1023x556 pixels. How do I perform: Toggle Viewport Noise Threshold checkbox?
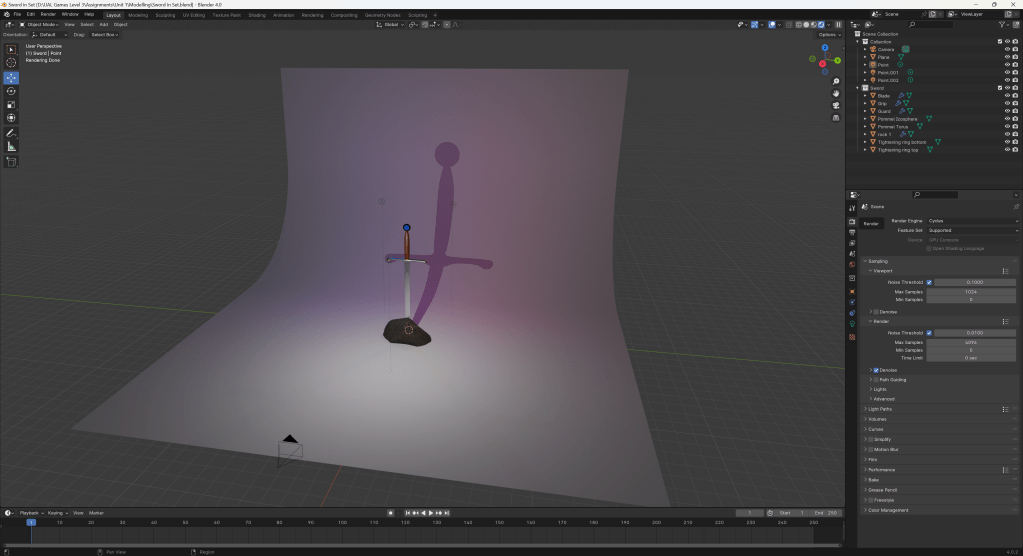tap(929, 282)
